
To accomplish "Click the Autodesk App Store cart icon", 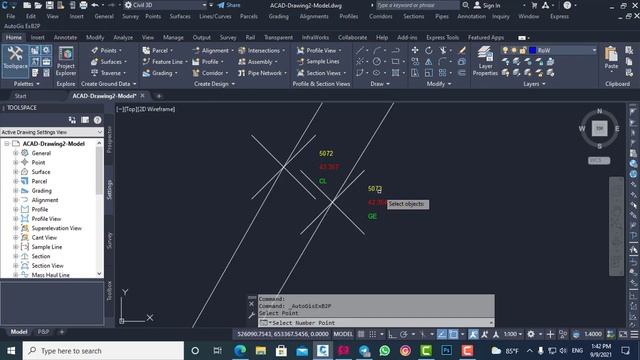I will [534, 5].
